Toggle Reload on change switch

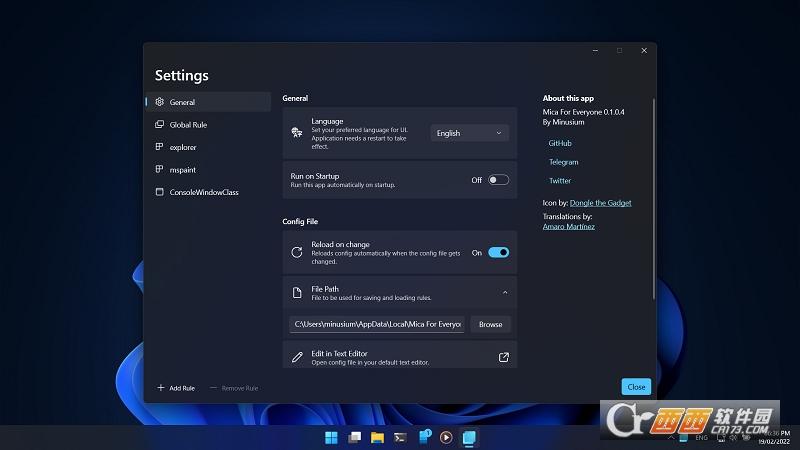[498, 253]
